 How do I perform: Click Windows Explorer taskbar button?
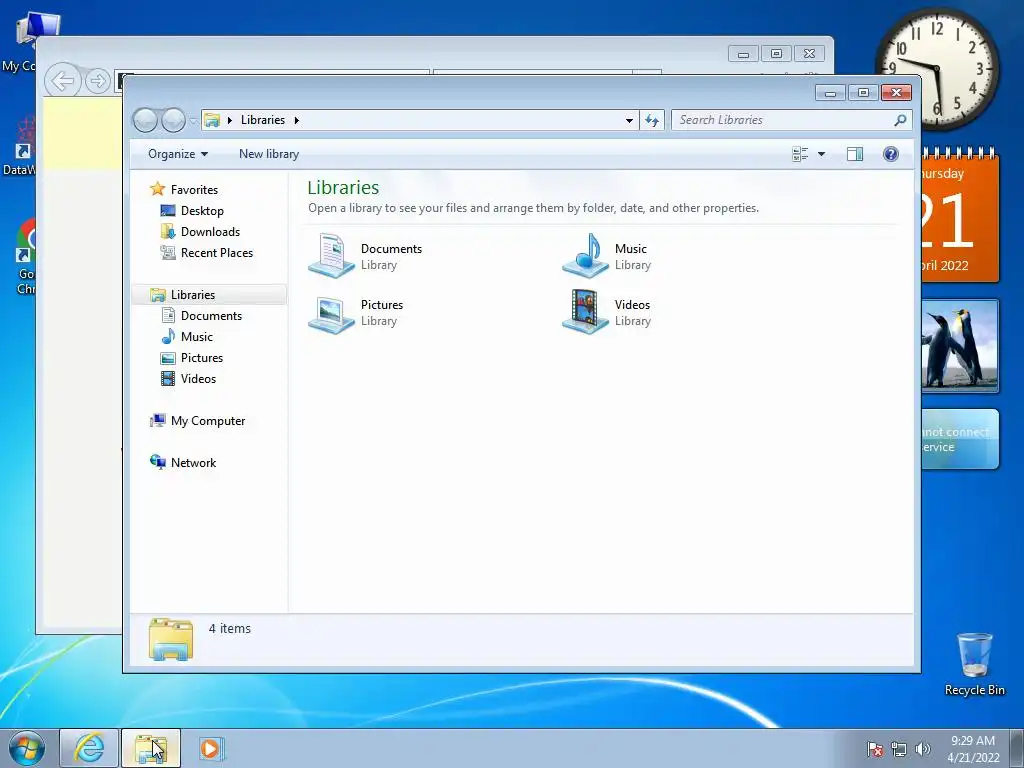click(151, 748)
